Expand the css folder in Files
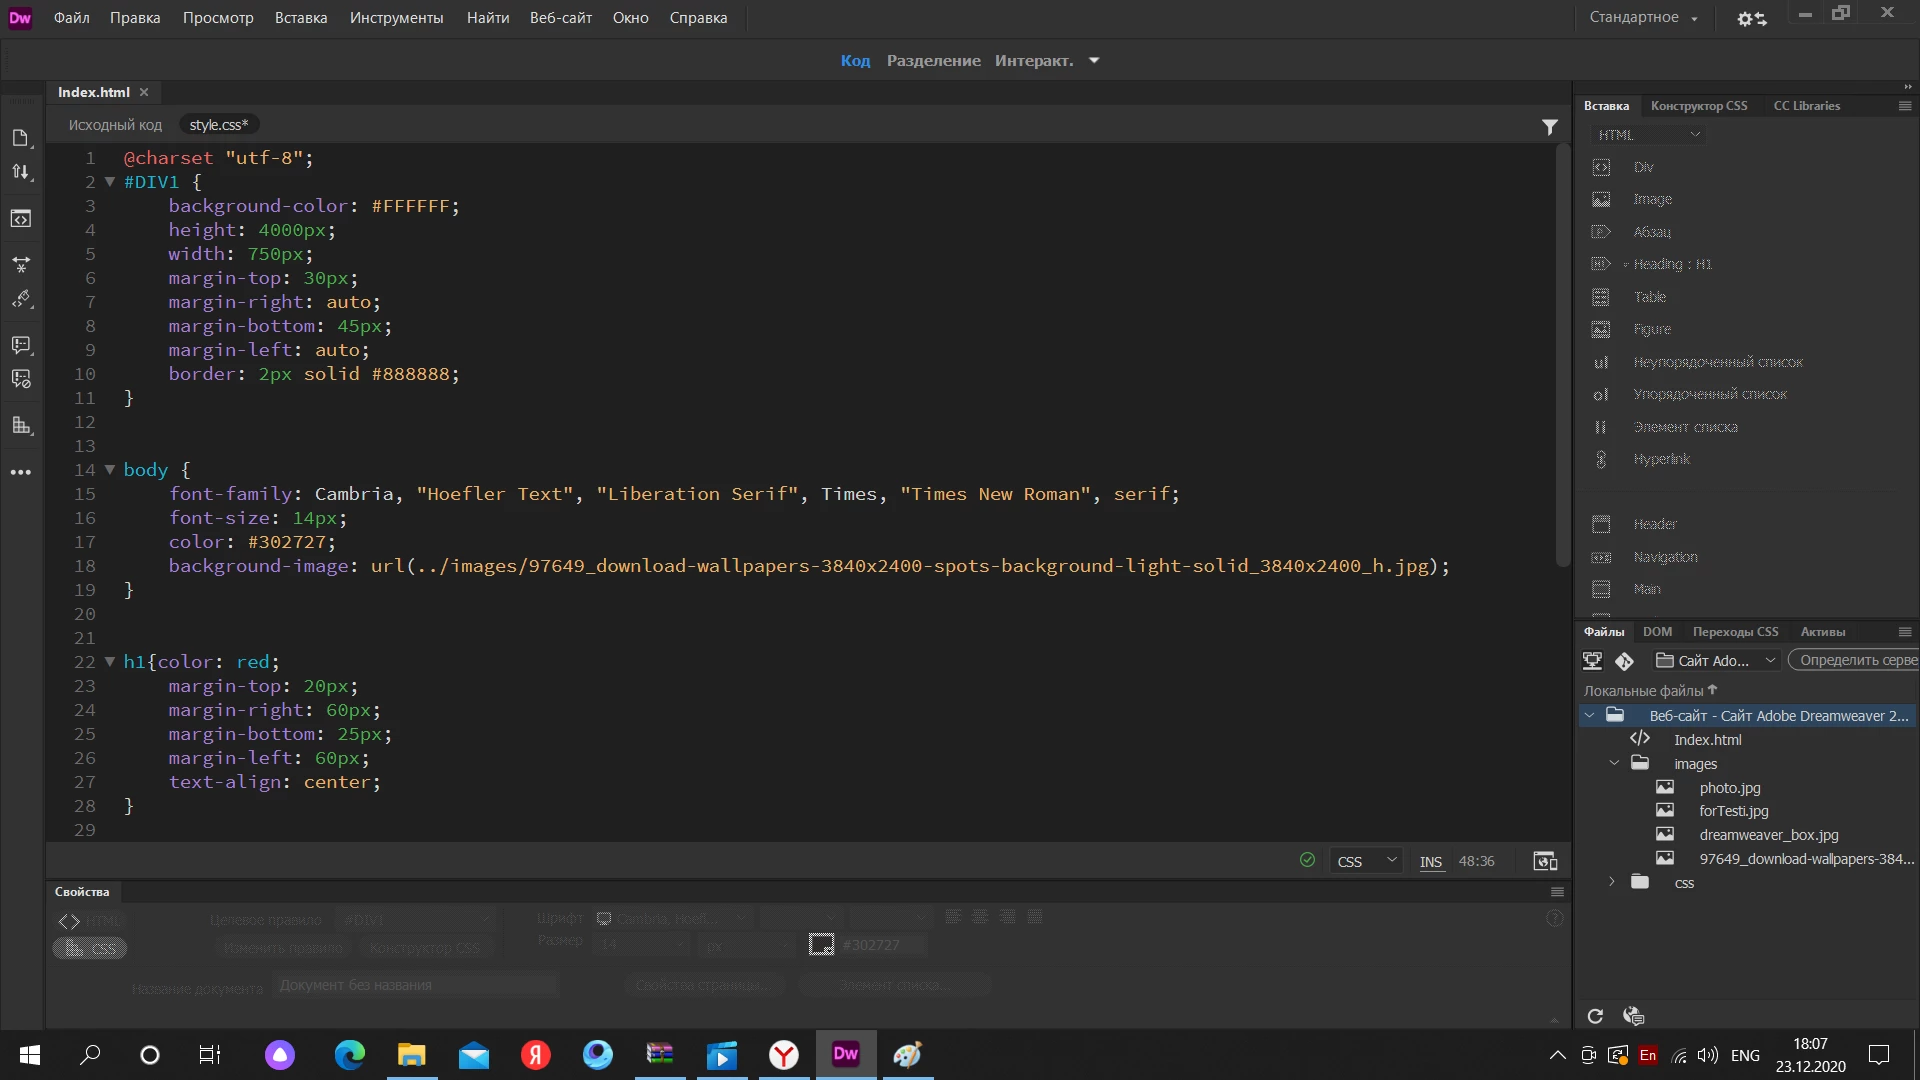The image size is (1920, 1080). [x=1611, y=882]
